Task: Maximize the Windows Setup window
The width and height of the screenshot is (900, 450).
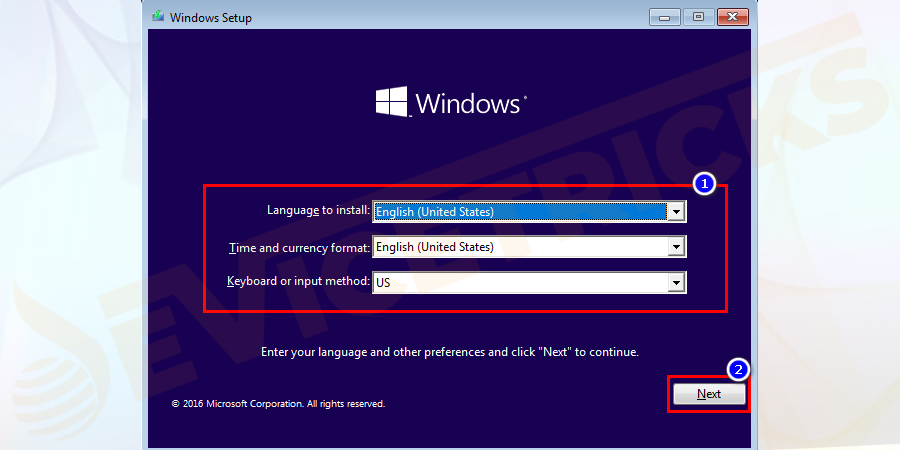Action: coord(699,17)
